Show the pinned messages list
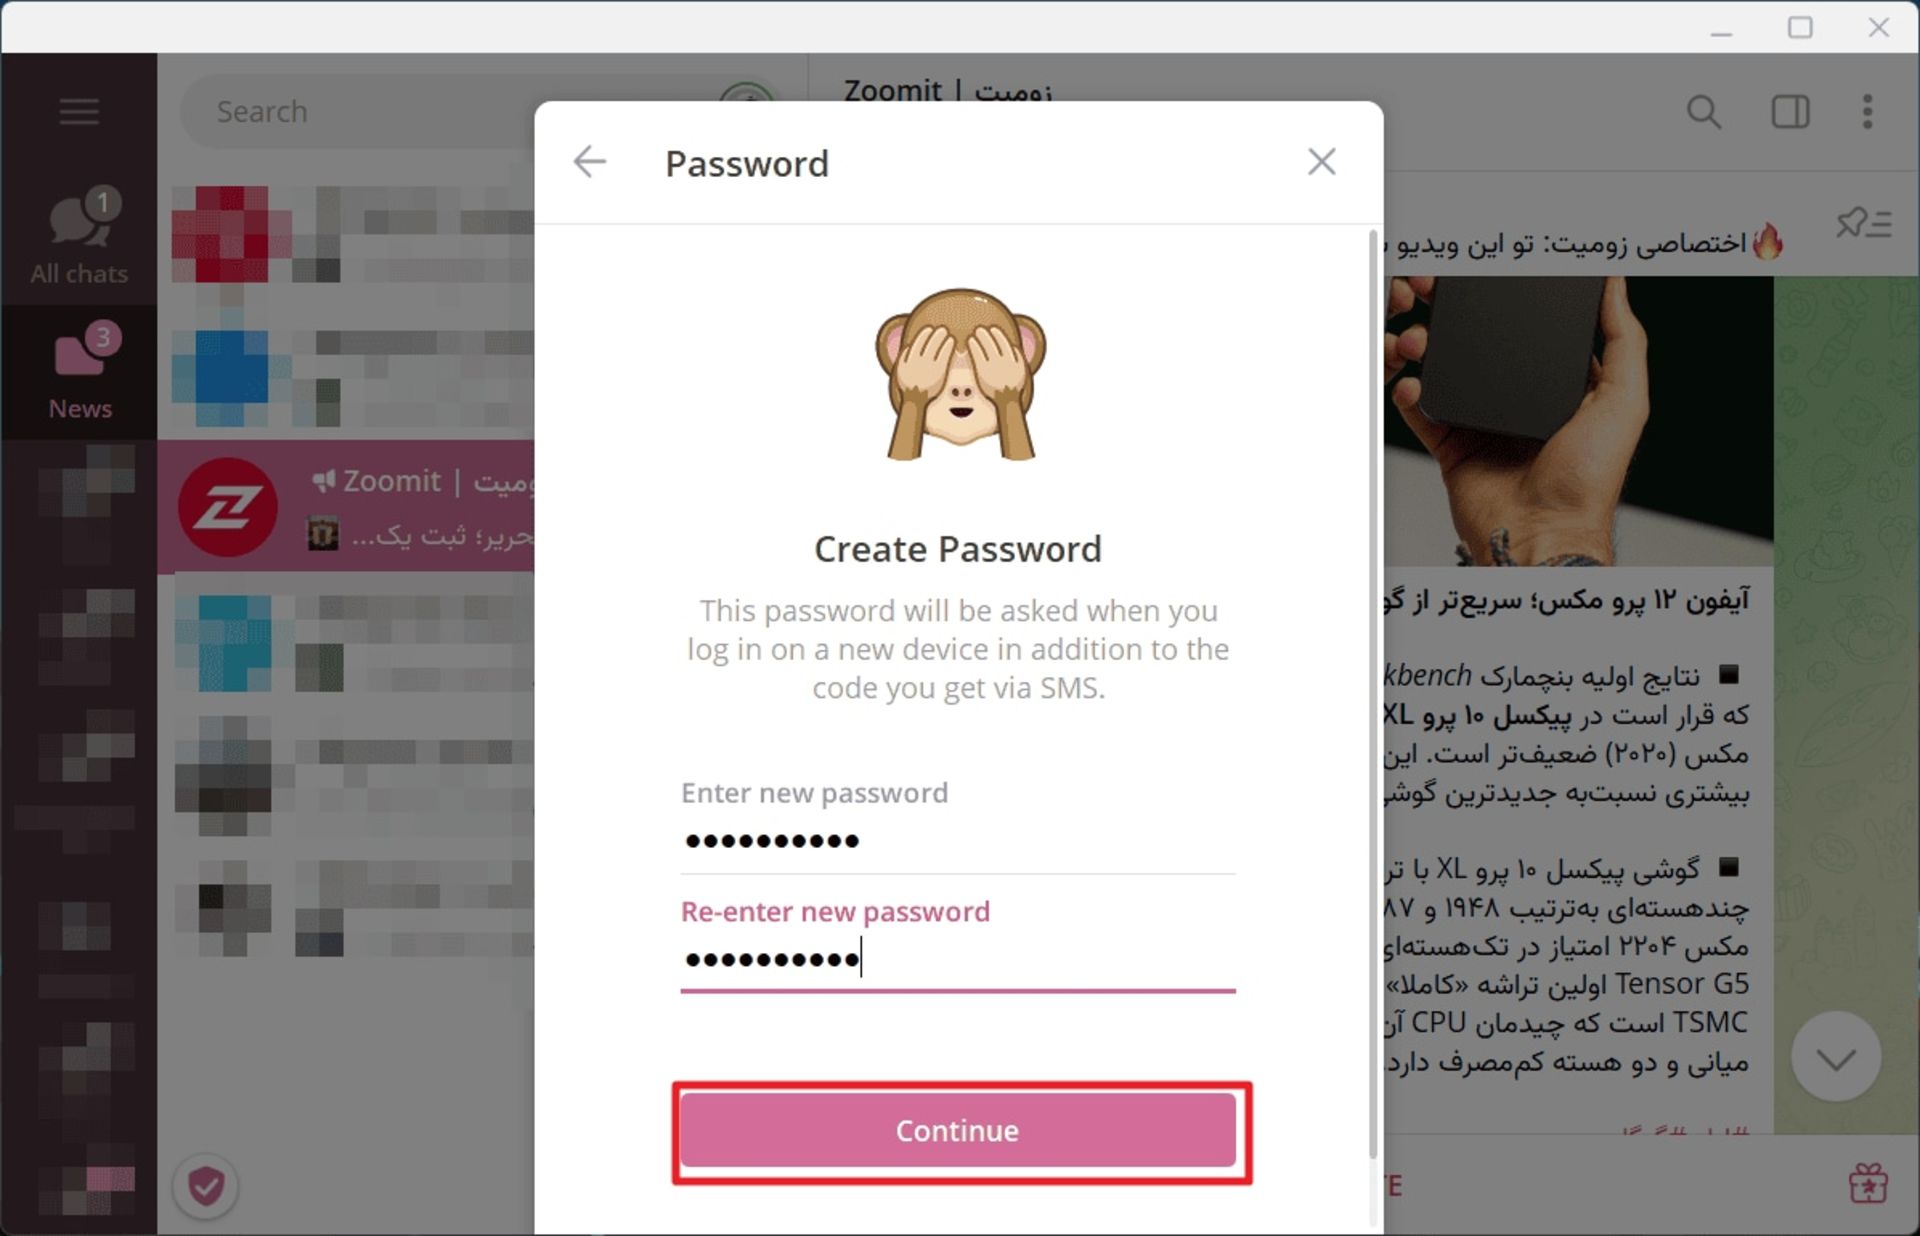Image resolution: width=1920 pixels, height=1236 pixels. [x=1863, y=223]
